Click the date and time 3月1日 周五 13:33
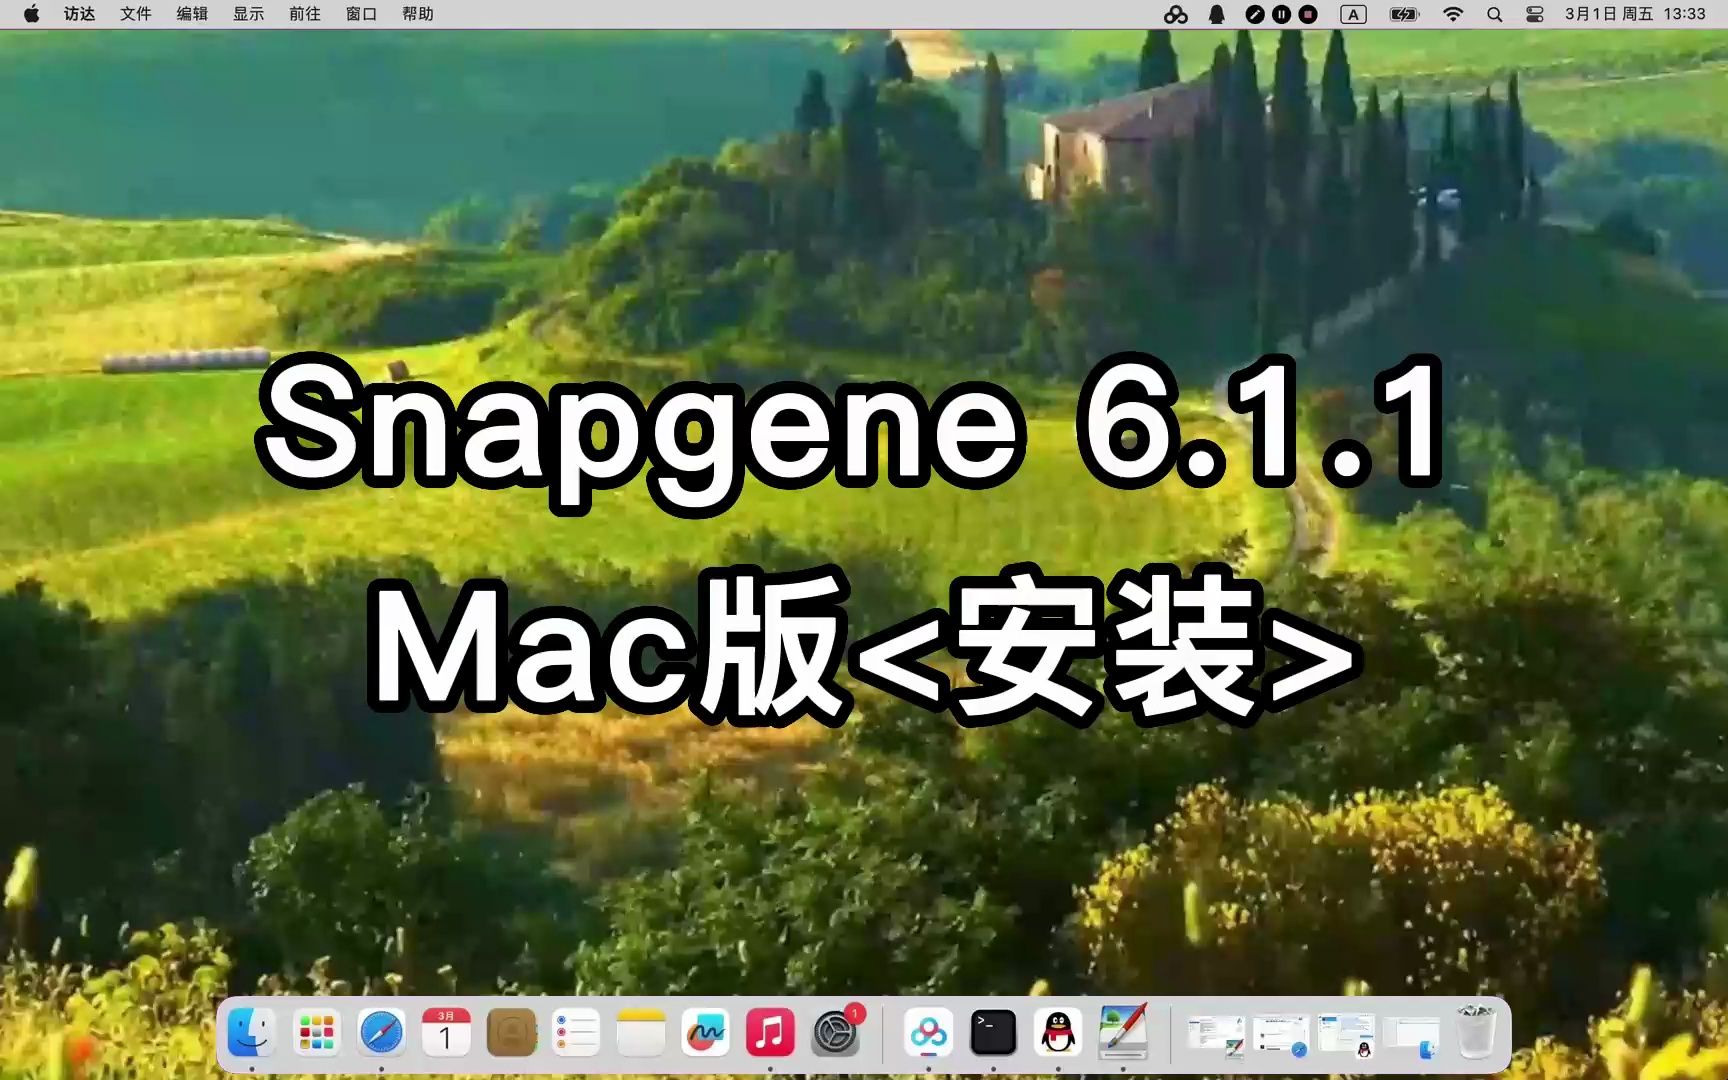The image size is (1728, 1080). click(x=1635, y=14)
